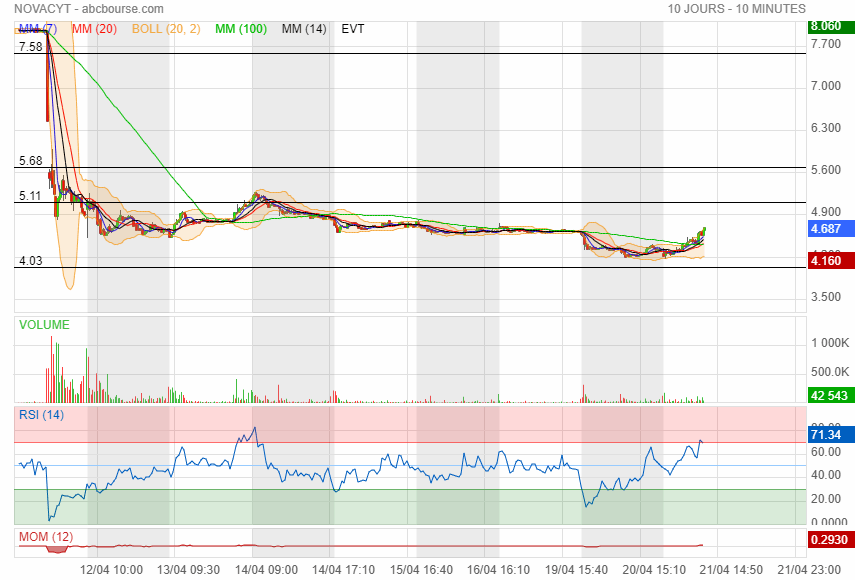
Task: Click the 16/04 16:10 time axis label
Action: (498, 570)
